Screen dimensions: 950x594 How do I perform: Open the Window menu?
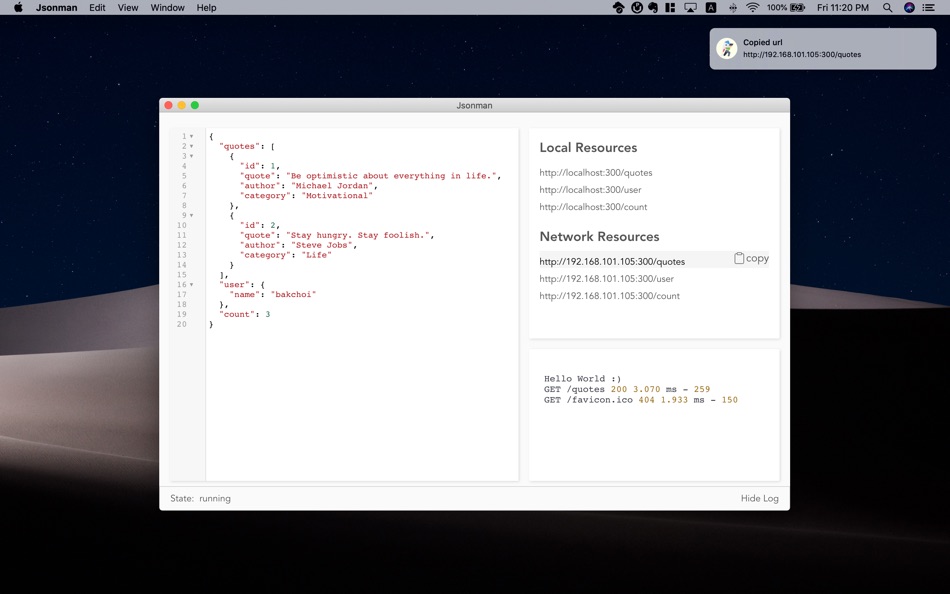pyautogui.click(x=167, y=8)
